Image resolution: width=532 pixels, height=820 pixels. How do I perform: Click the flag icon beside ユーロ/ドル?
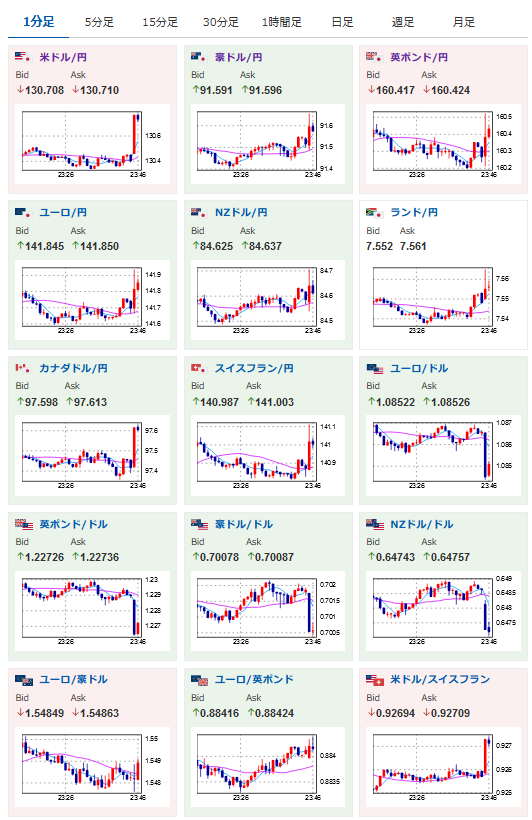375,369
